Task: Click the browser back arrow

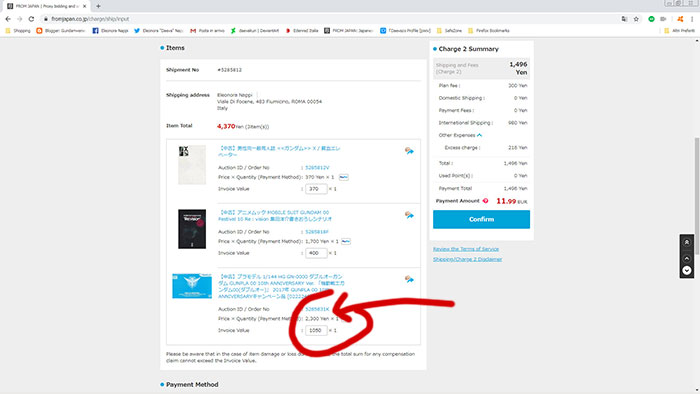Action: point(8,19)
